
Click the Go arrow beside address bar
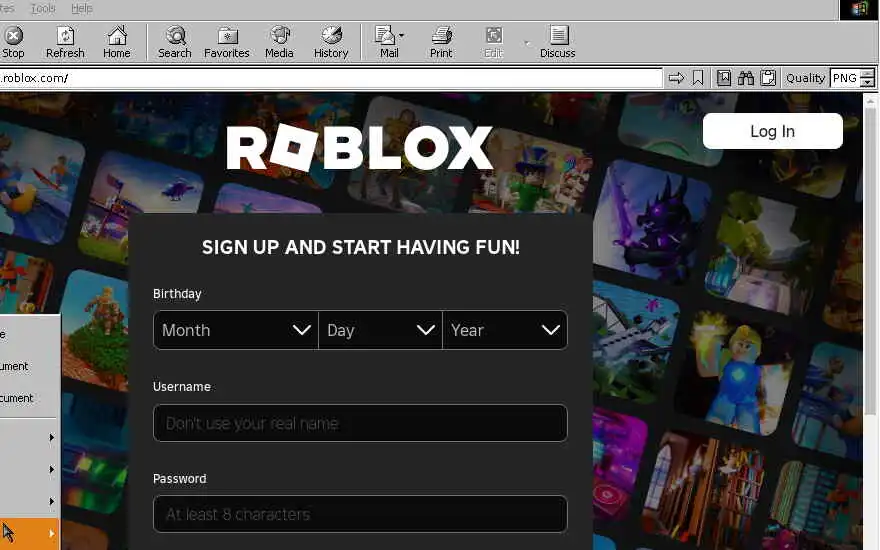(676, 78)
